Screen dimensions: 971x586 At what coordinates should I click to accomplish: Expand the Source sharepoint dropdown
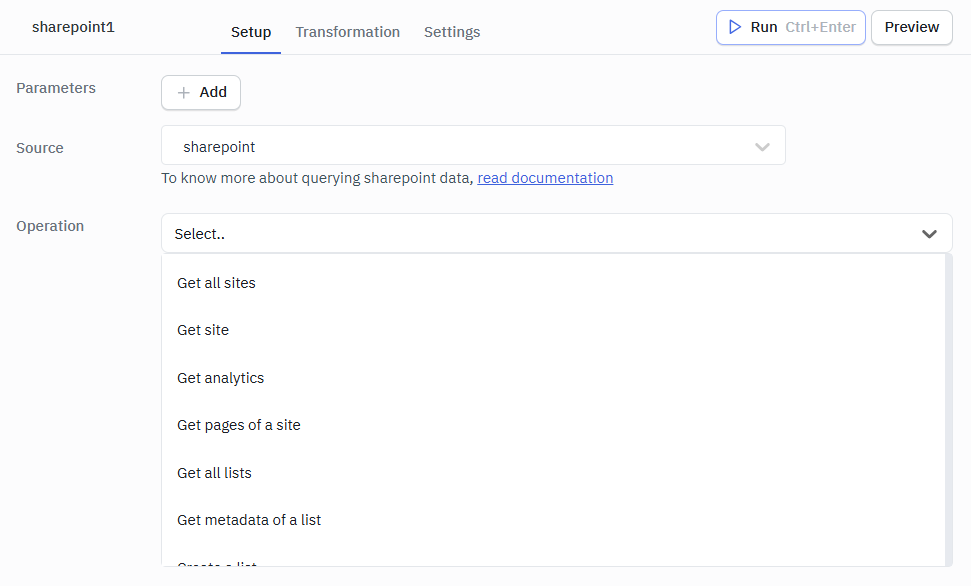point(473,145)
